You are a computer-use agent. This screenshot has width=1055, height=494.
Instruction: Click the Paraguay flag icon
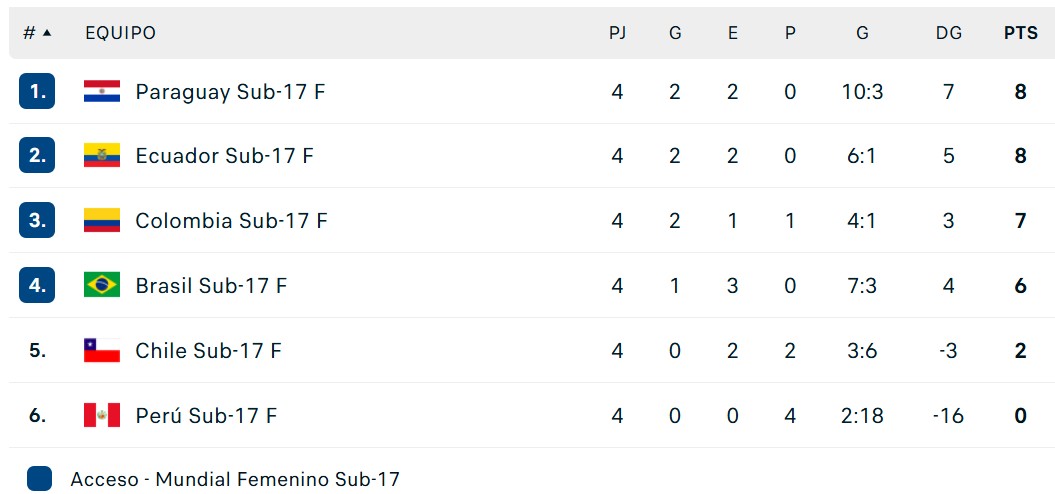(x=102, y=92)
